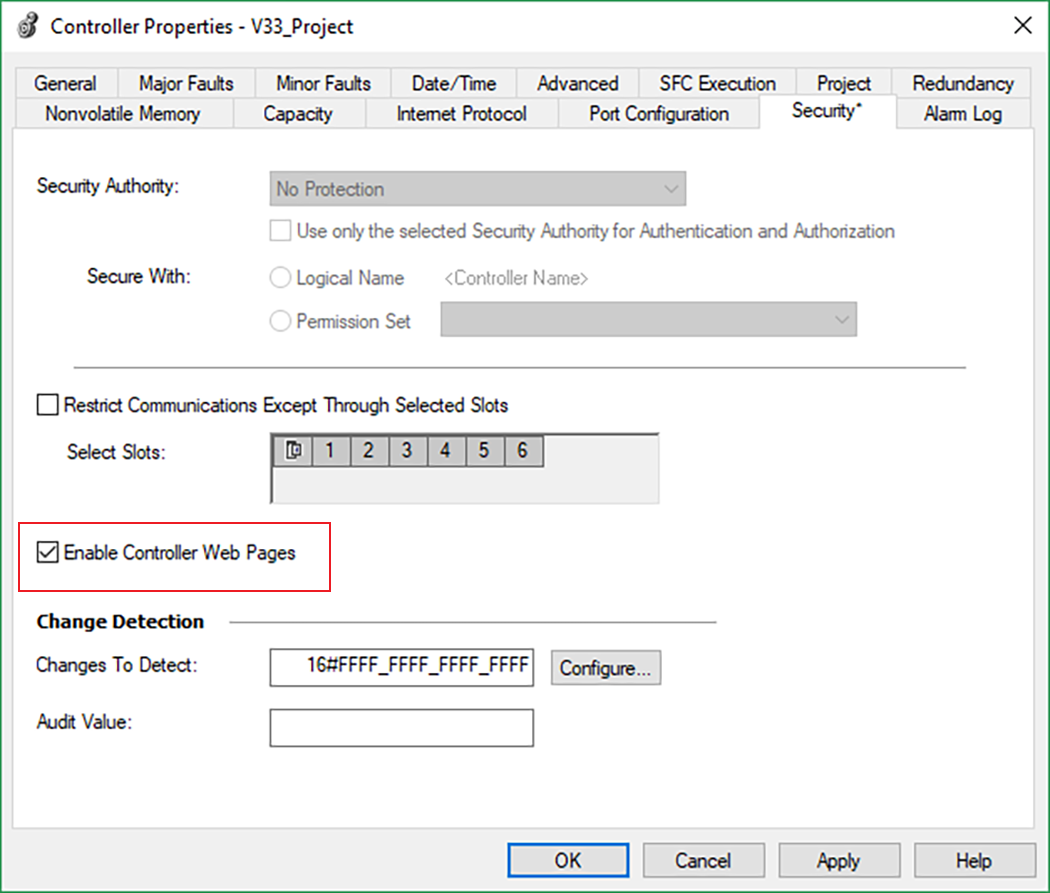
Task: Confirm settings with the OK button
Action: pos(567,860)
